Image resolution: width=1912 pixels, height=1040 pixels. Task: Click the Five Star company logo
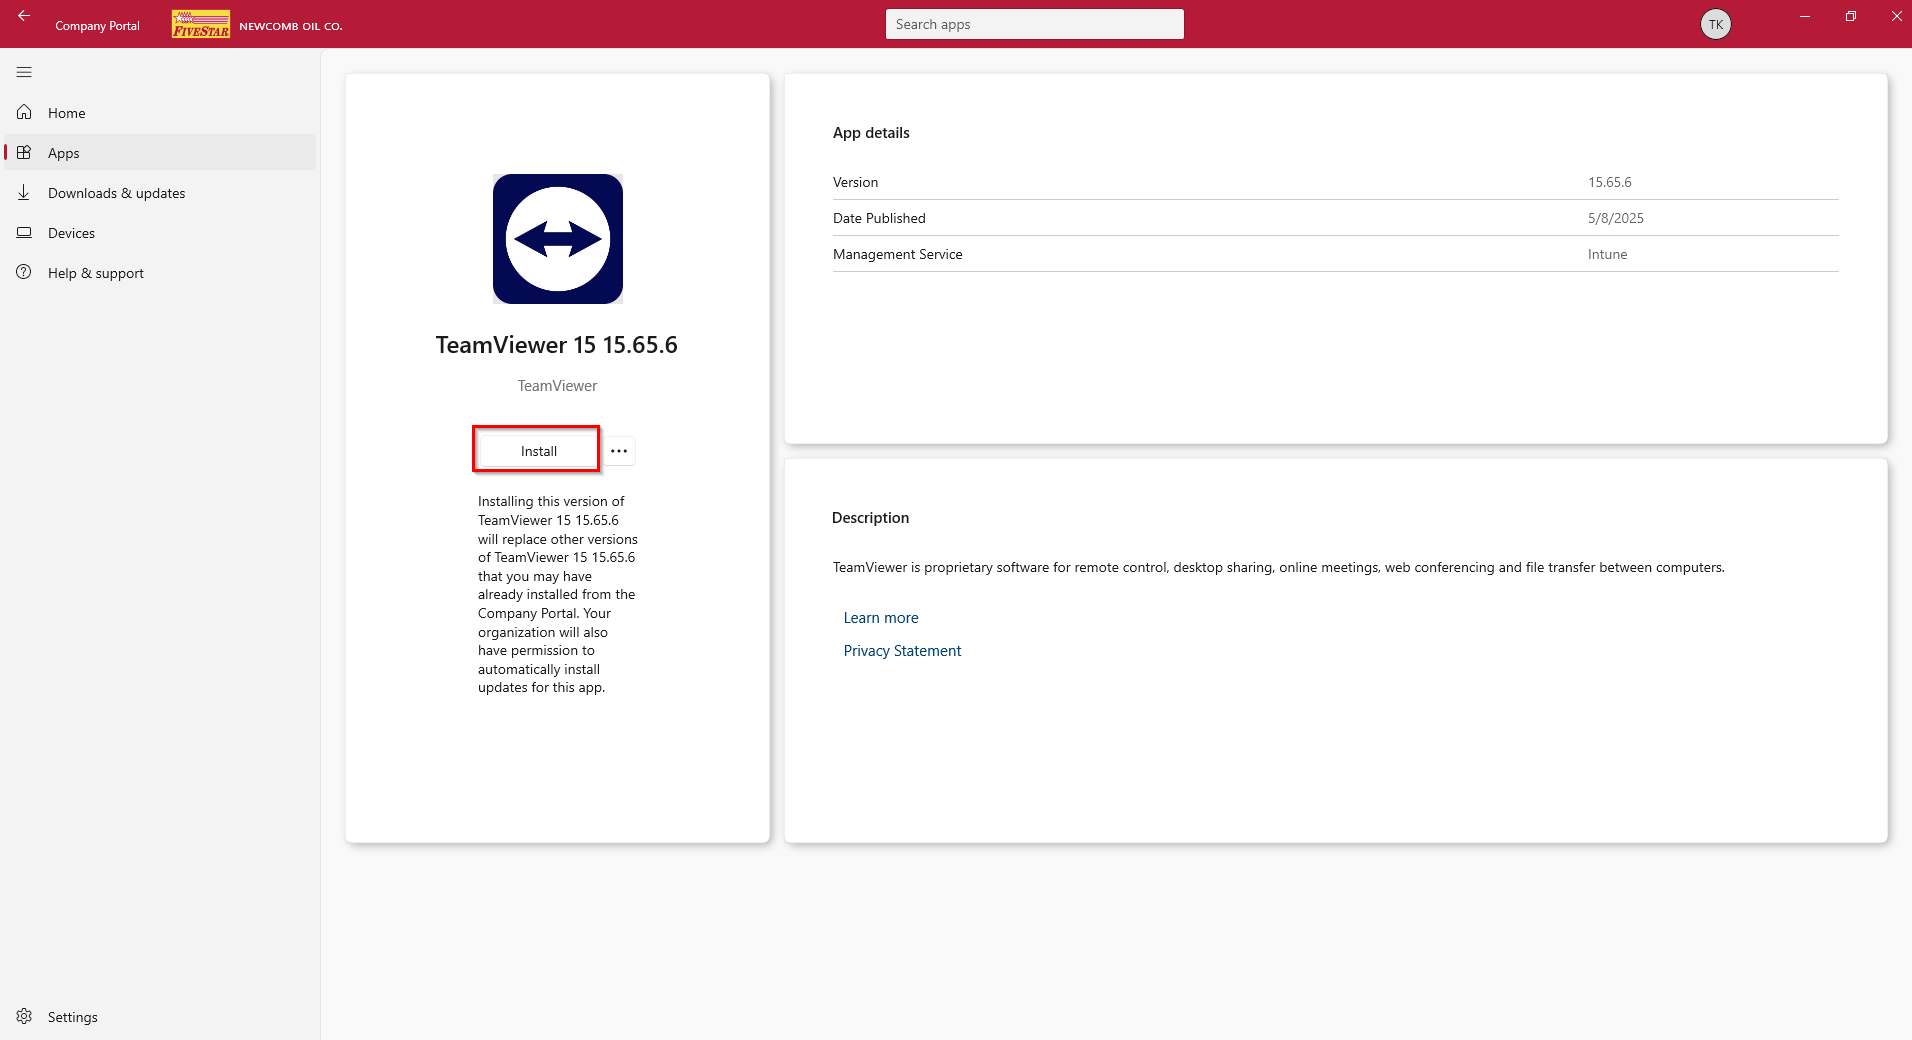(201, 24)
